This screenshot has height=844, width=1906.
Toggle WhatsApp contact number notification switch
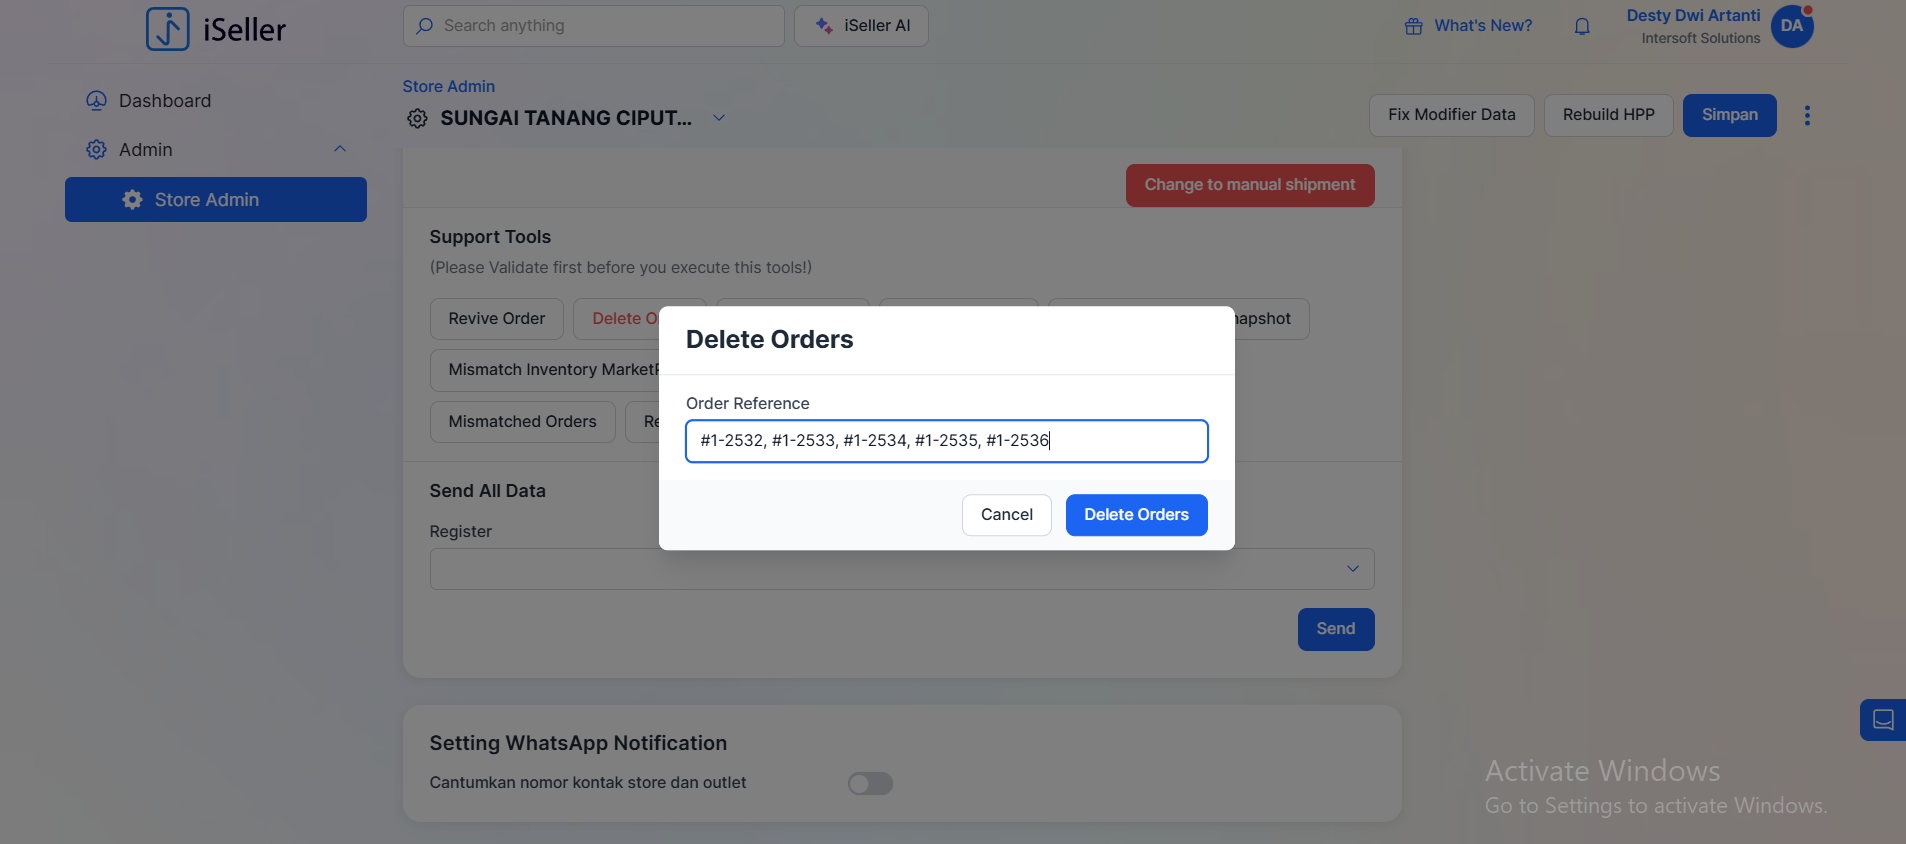(x=870, y=783)
